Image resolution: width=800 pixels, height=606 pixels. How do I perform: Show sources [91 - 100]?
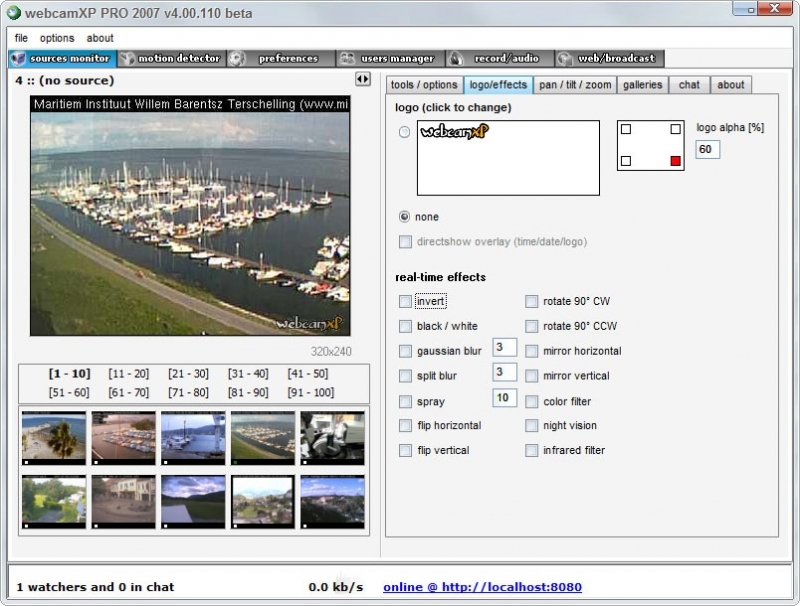coord(311,393)
